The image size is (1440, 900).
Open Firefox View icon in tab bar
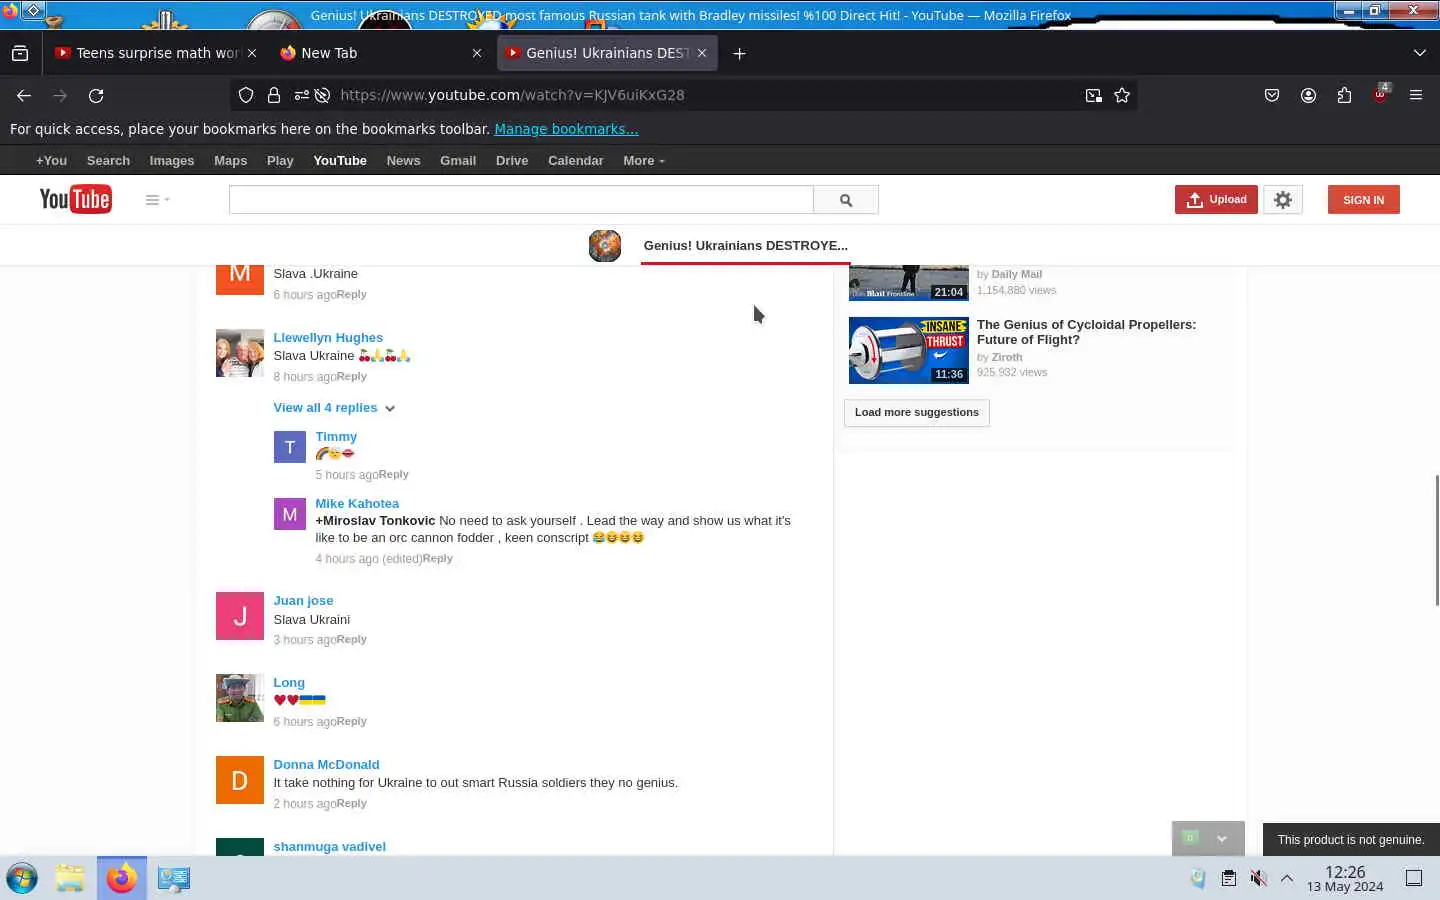click(x=20, y=53)
